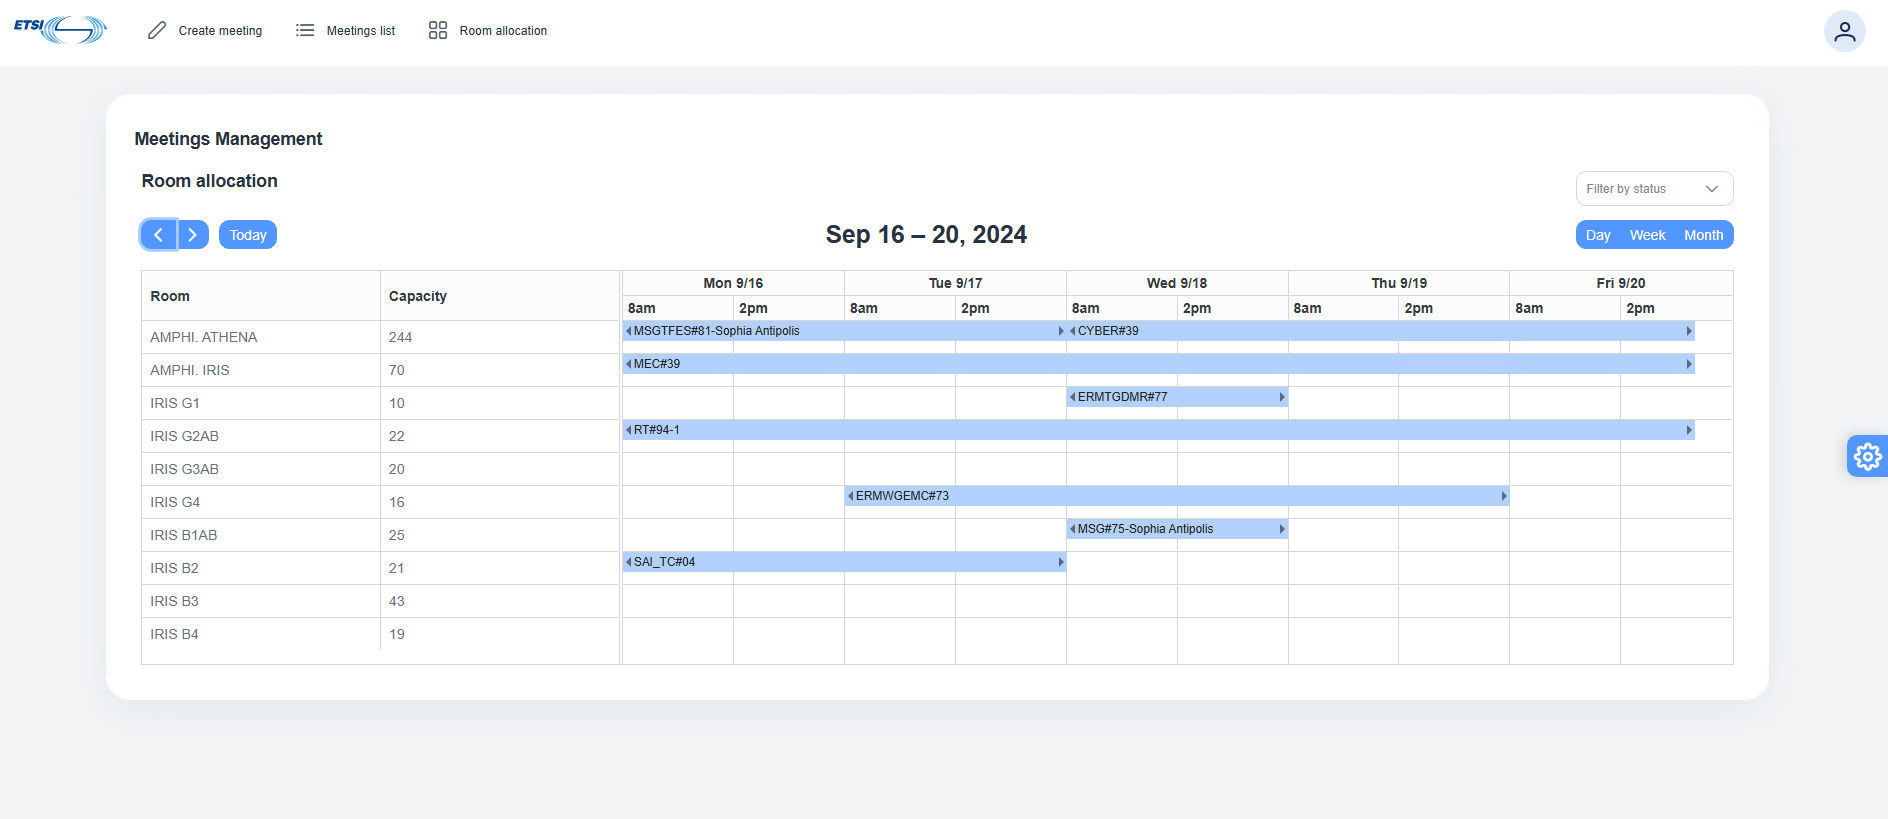Jump to Today in calendar
The width and height of the screenshot is (1888, 819).
point(248,235)
